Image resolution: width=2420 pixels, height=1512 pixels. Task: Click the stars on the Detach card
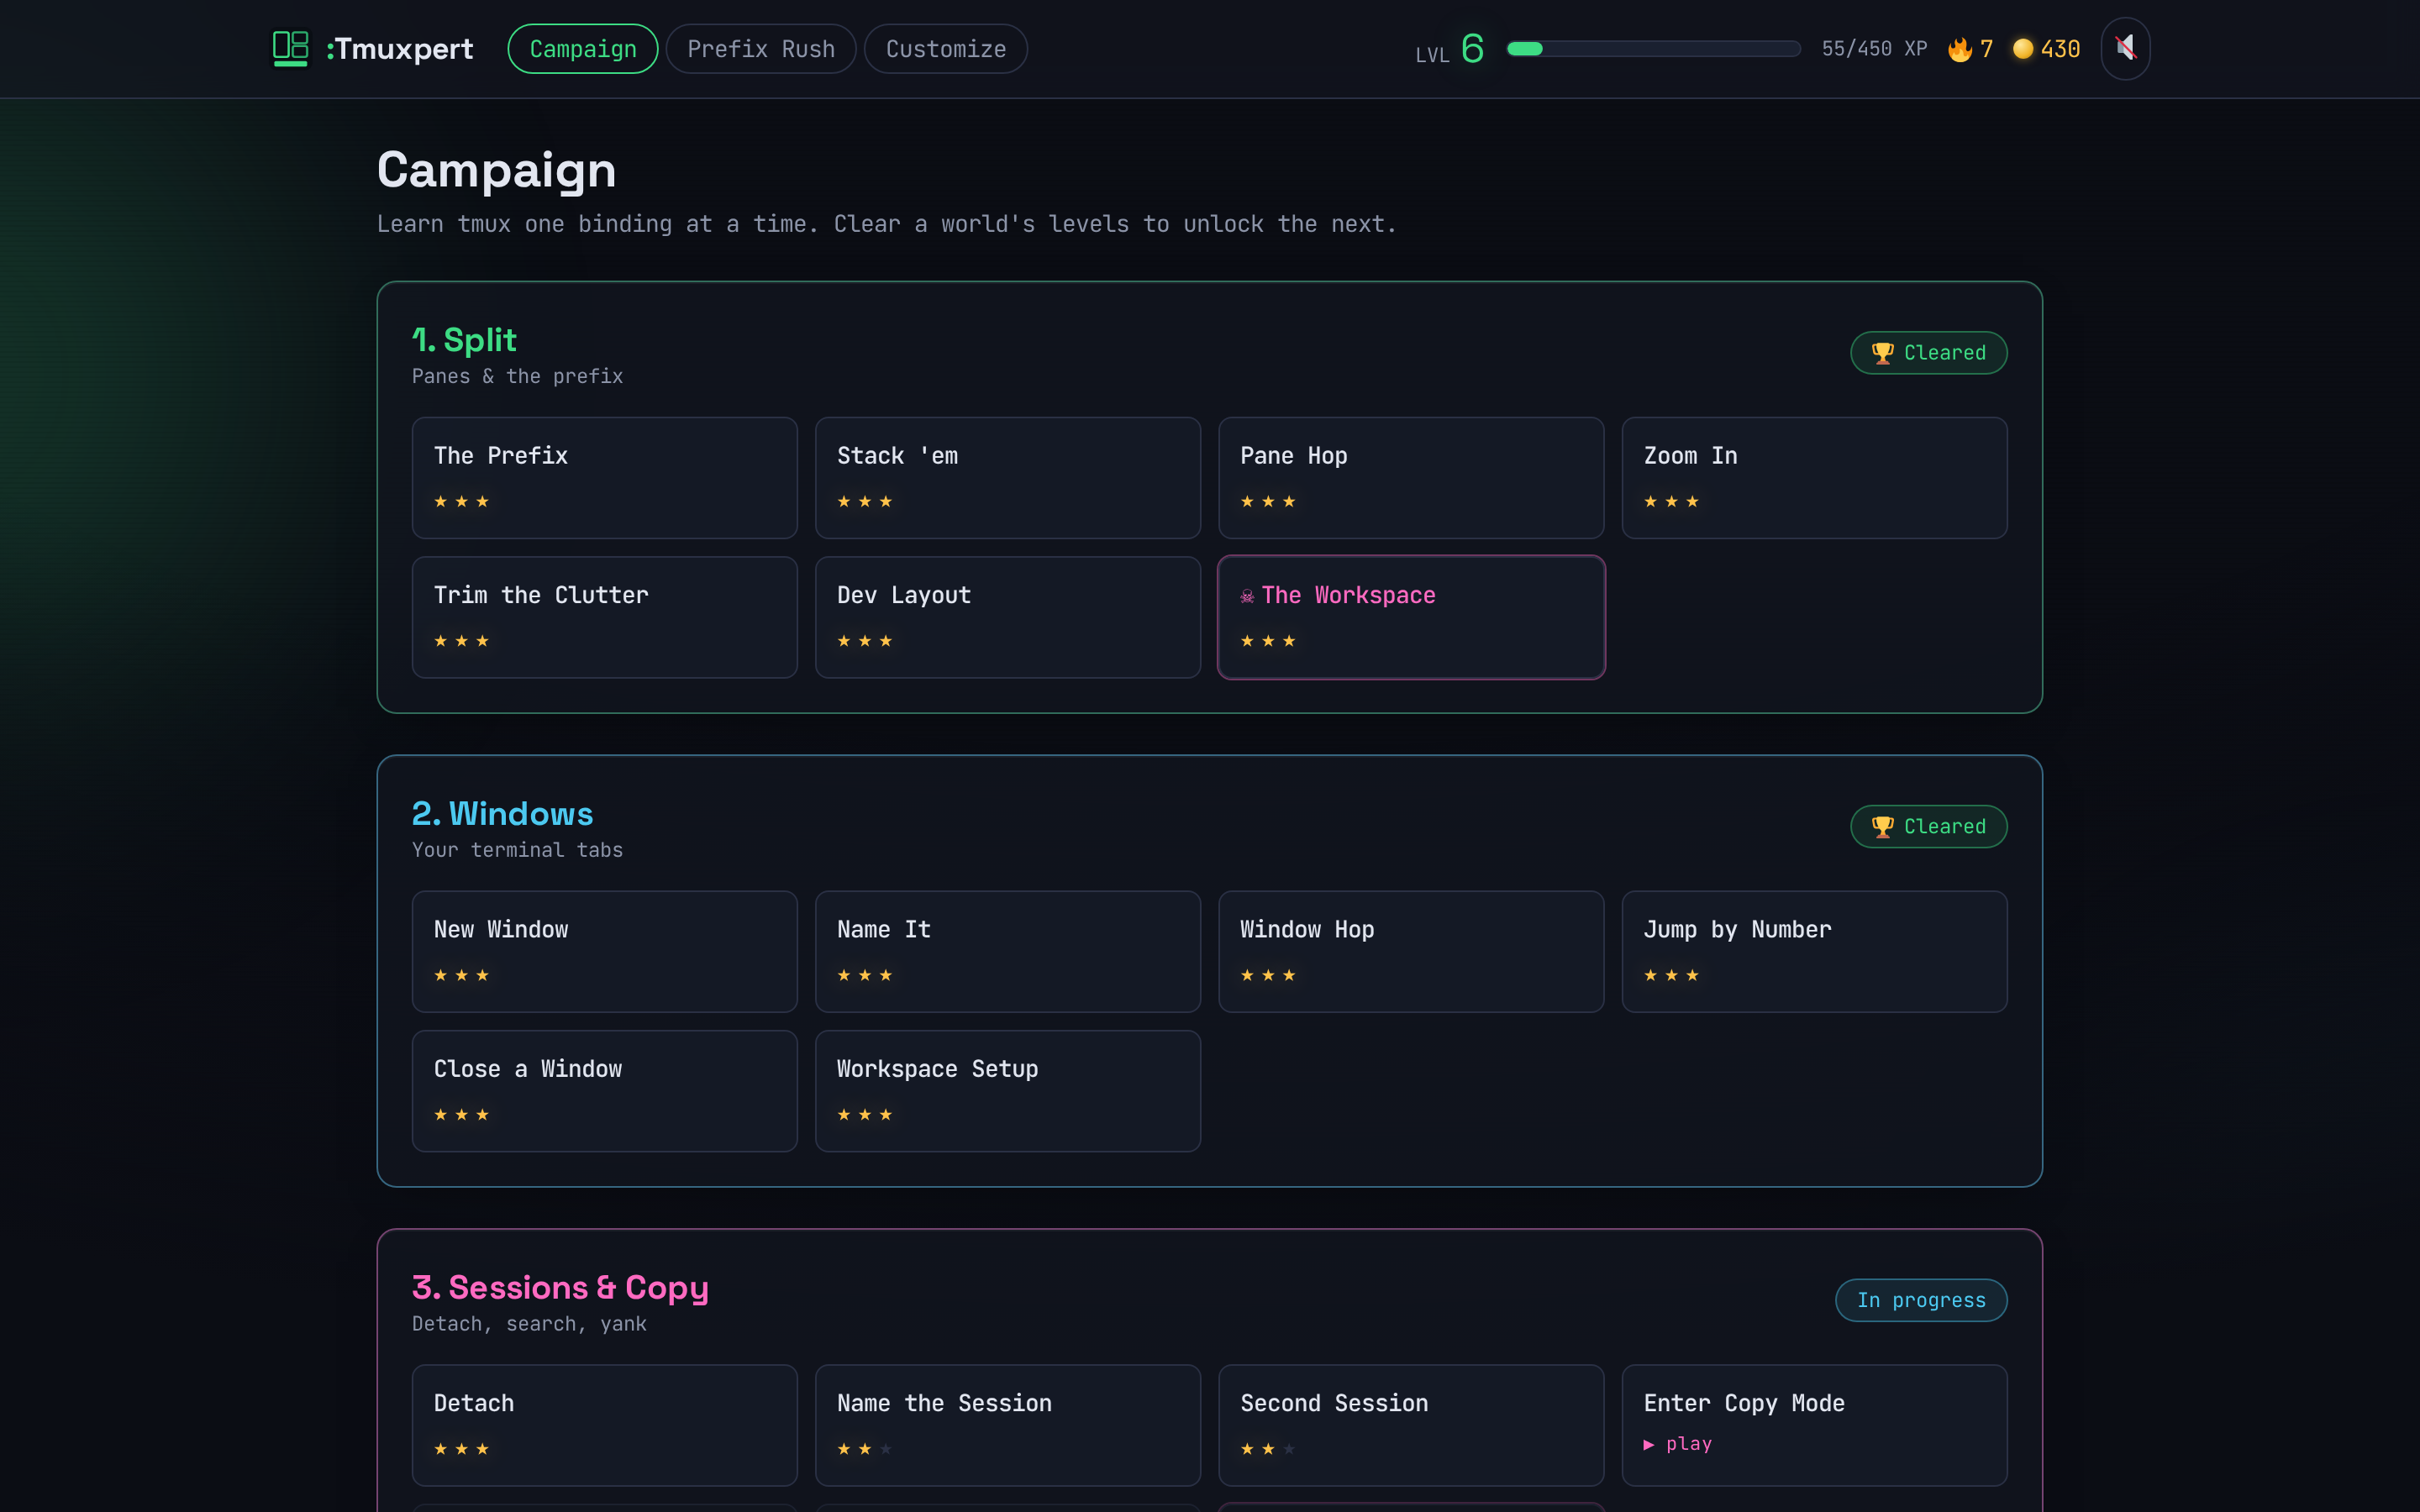tap(461, 1449)
